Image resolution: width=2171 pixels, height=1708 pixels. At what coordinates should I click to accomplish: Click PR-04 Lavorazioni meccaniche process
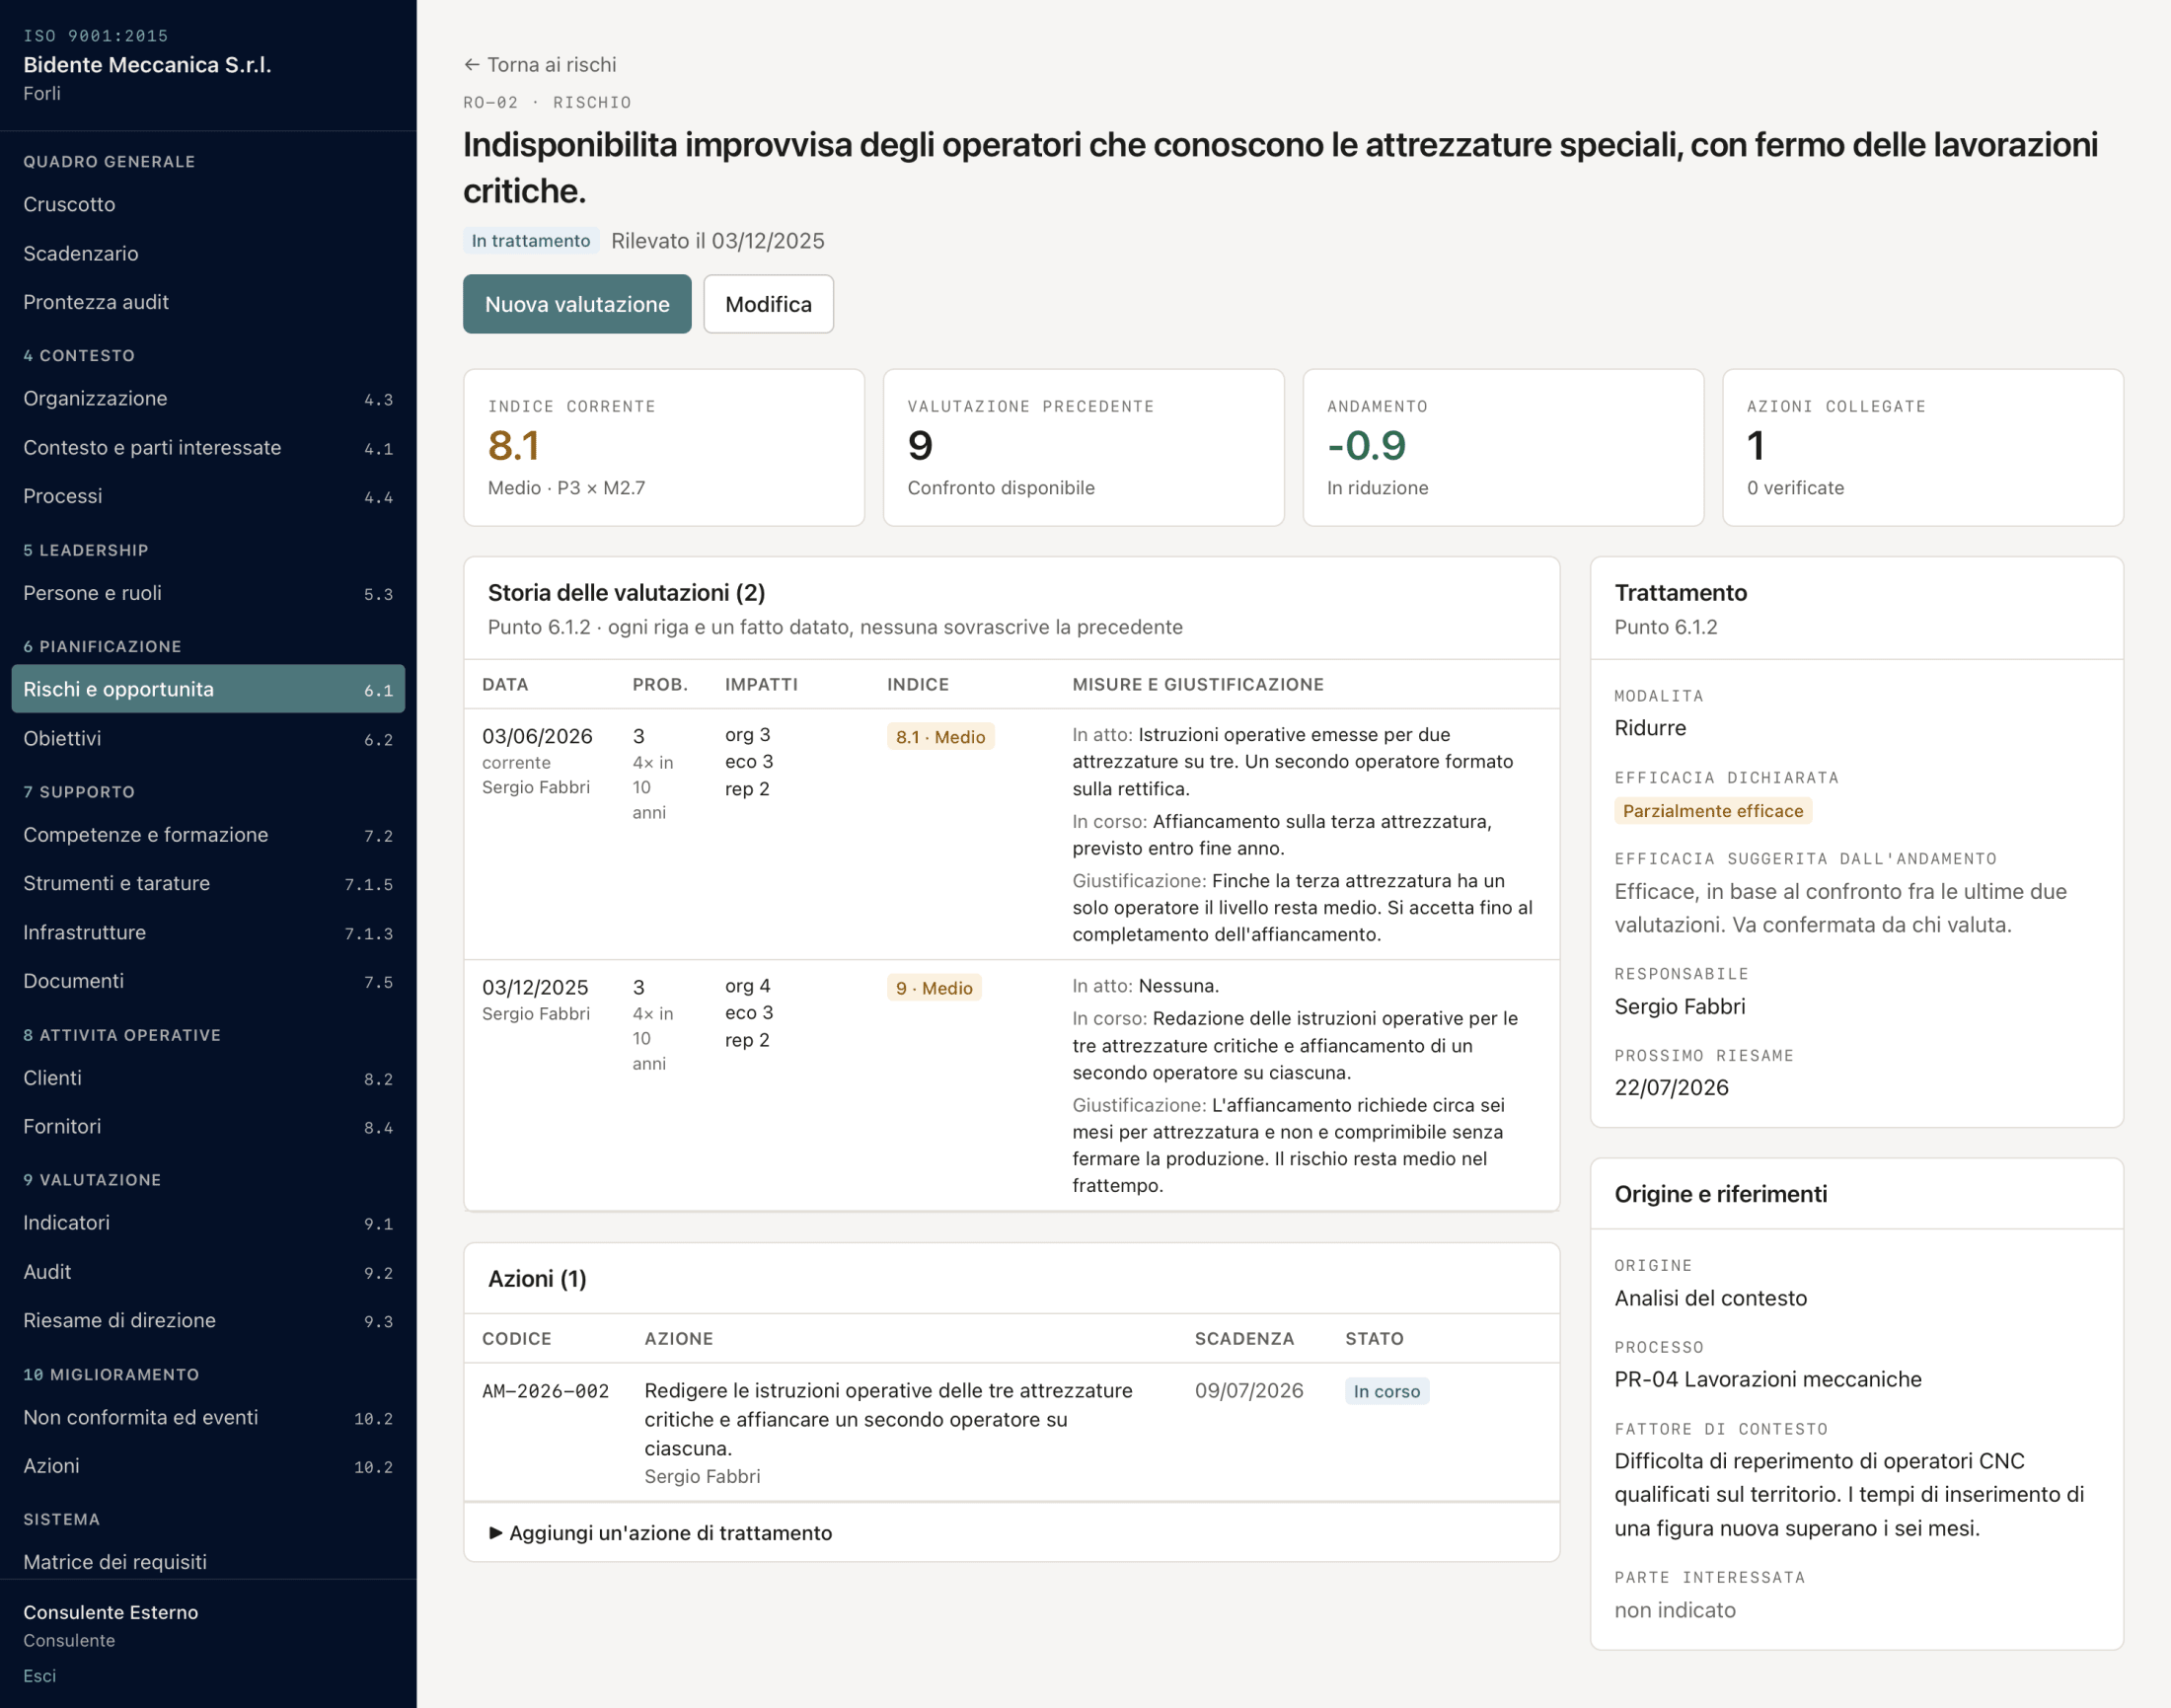(x=1768, y=1380)
